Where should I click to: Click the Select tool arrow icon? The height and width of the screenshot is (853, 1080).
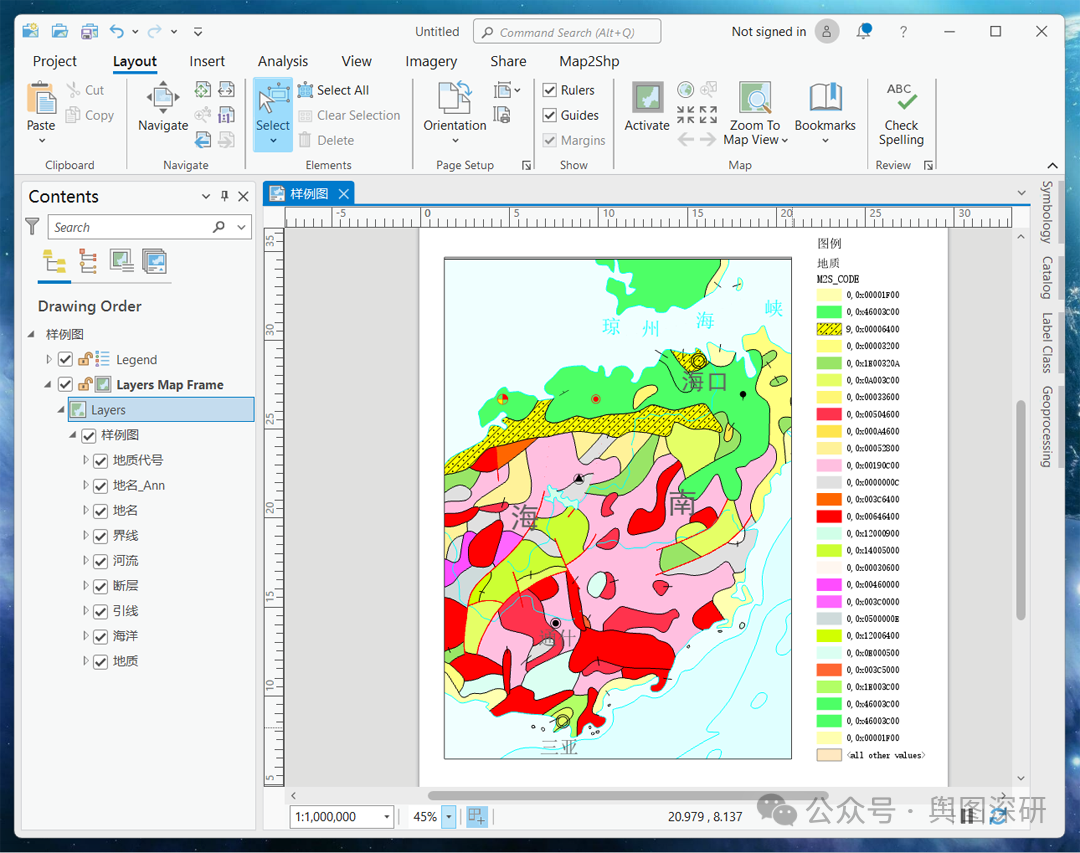point(273,99)
